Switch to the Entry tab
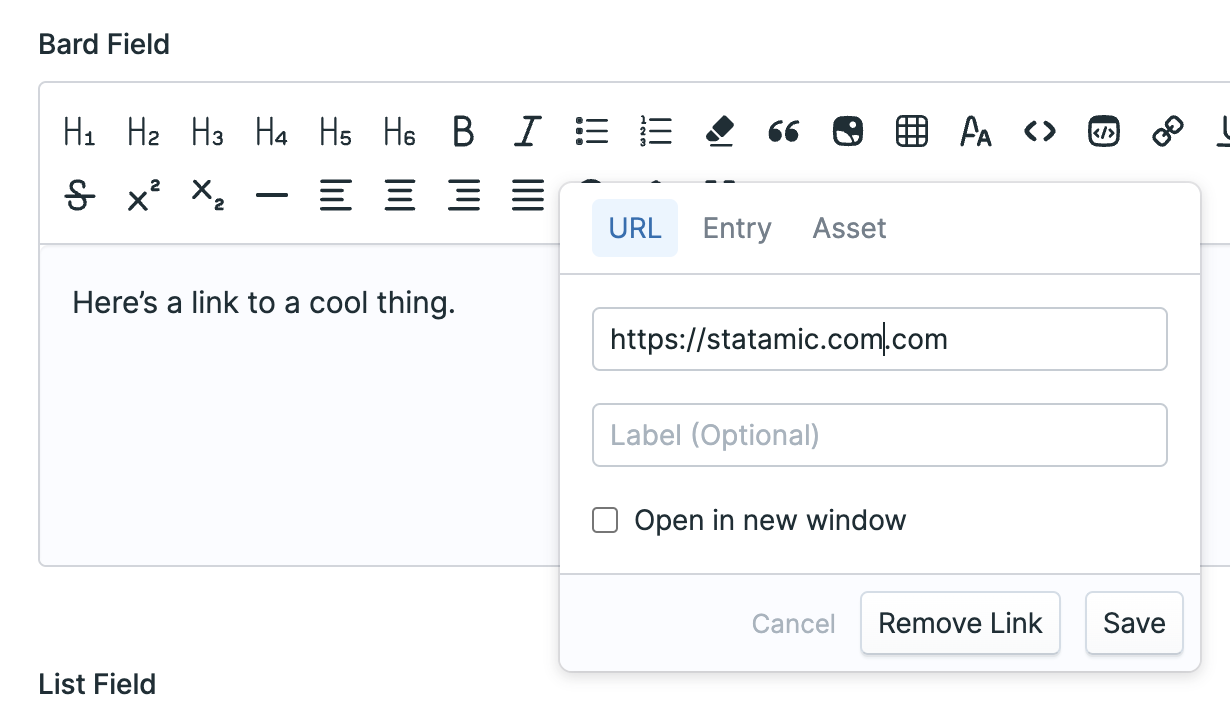The height and width of the screenshot is (718, 1230). tap(737, 228)
